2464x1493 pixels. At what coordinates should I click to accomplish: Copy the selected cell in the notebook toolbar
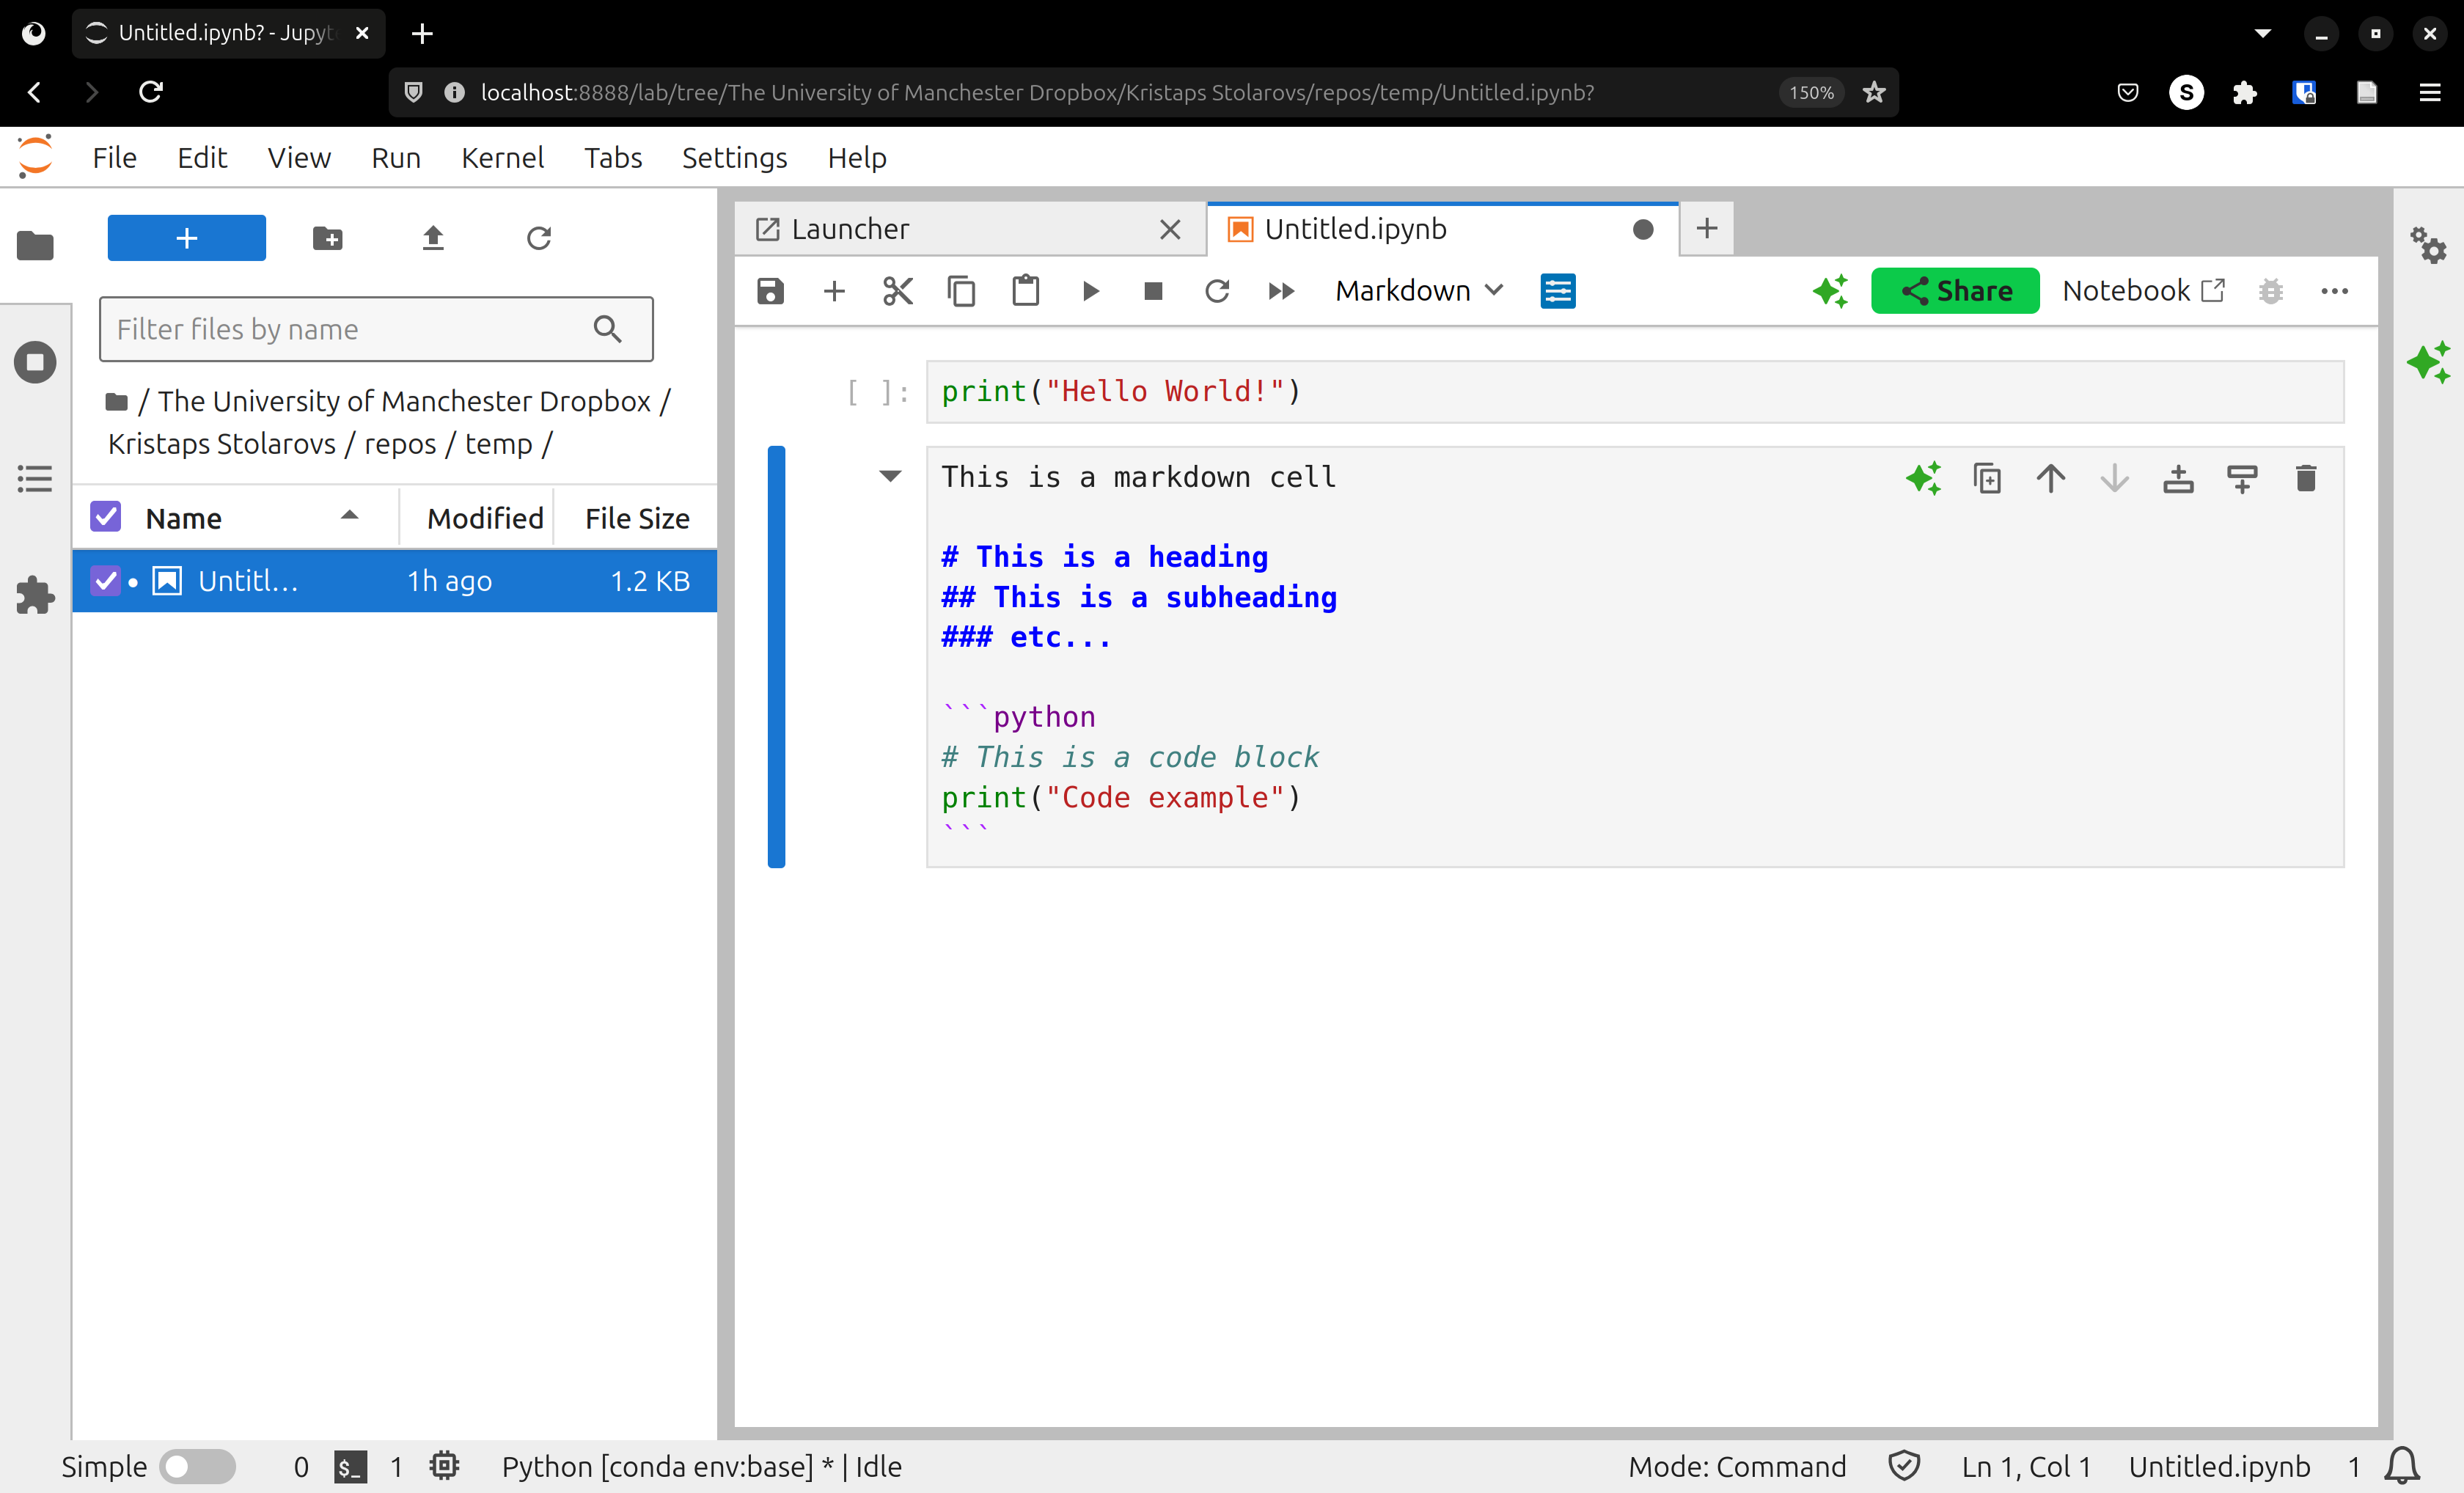point(962,291)
